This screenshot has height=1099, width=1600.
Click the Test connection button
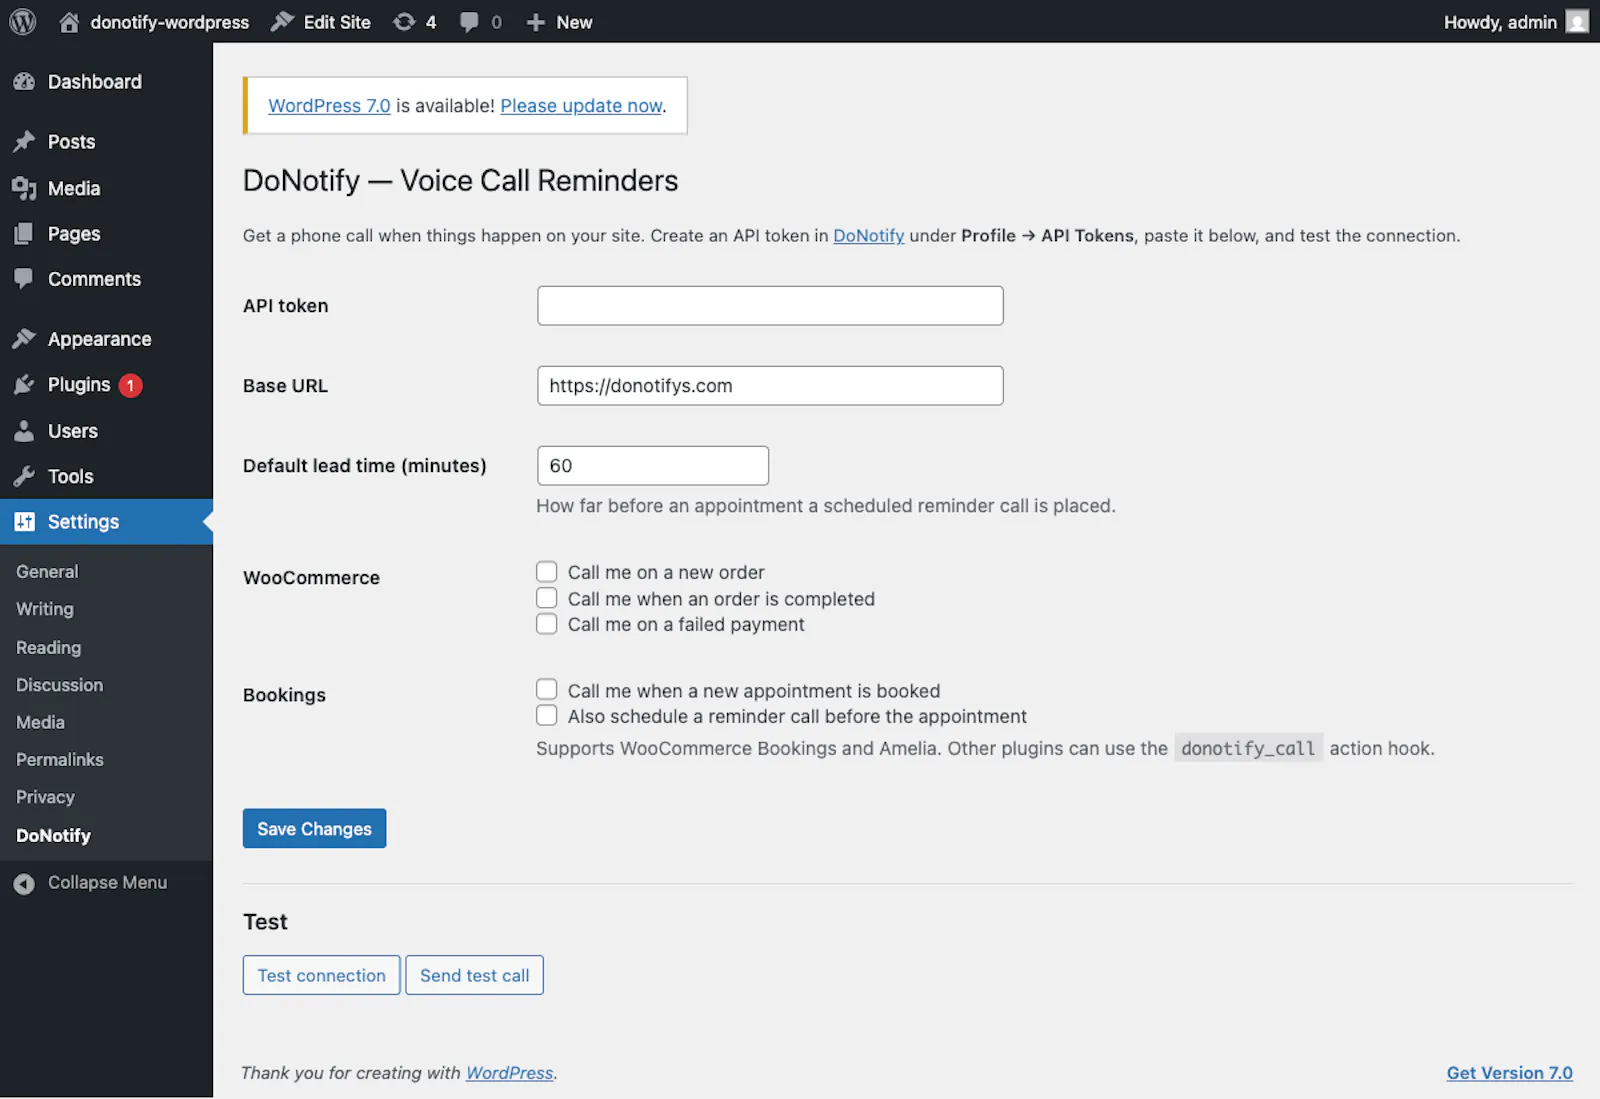click(x=321, y=975)
